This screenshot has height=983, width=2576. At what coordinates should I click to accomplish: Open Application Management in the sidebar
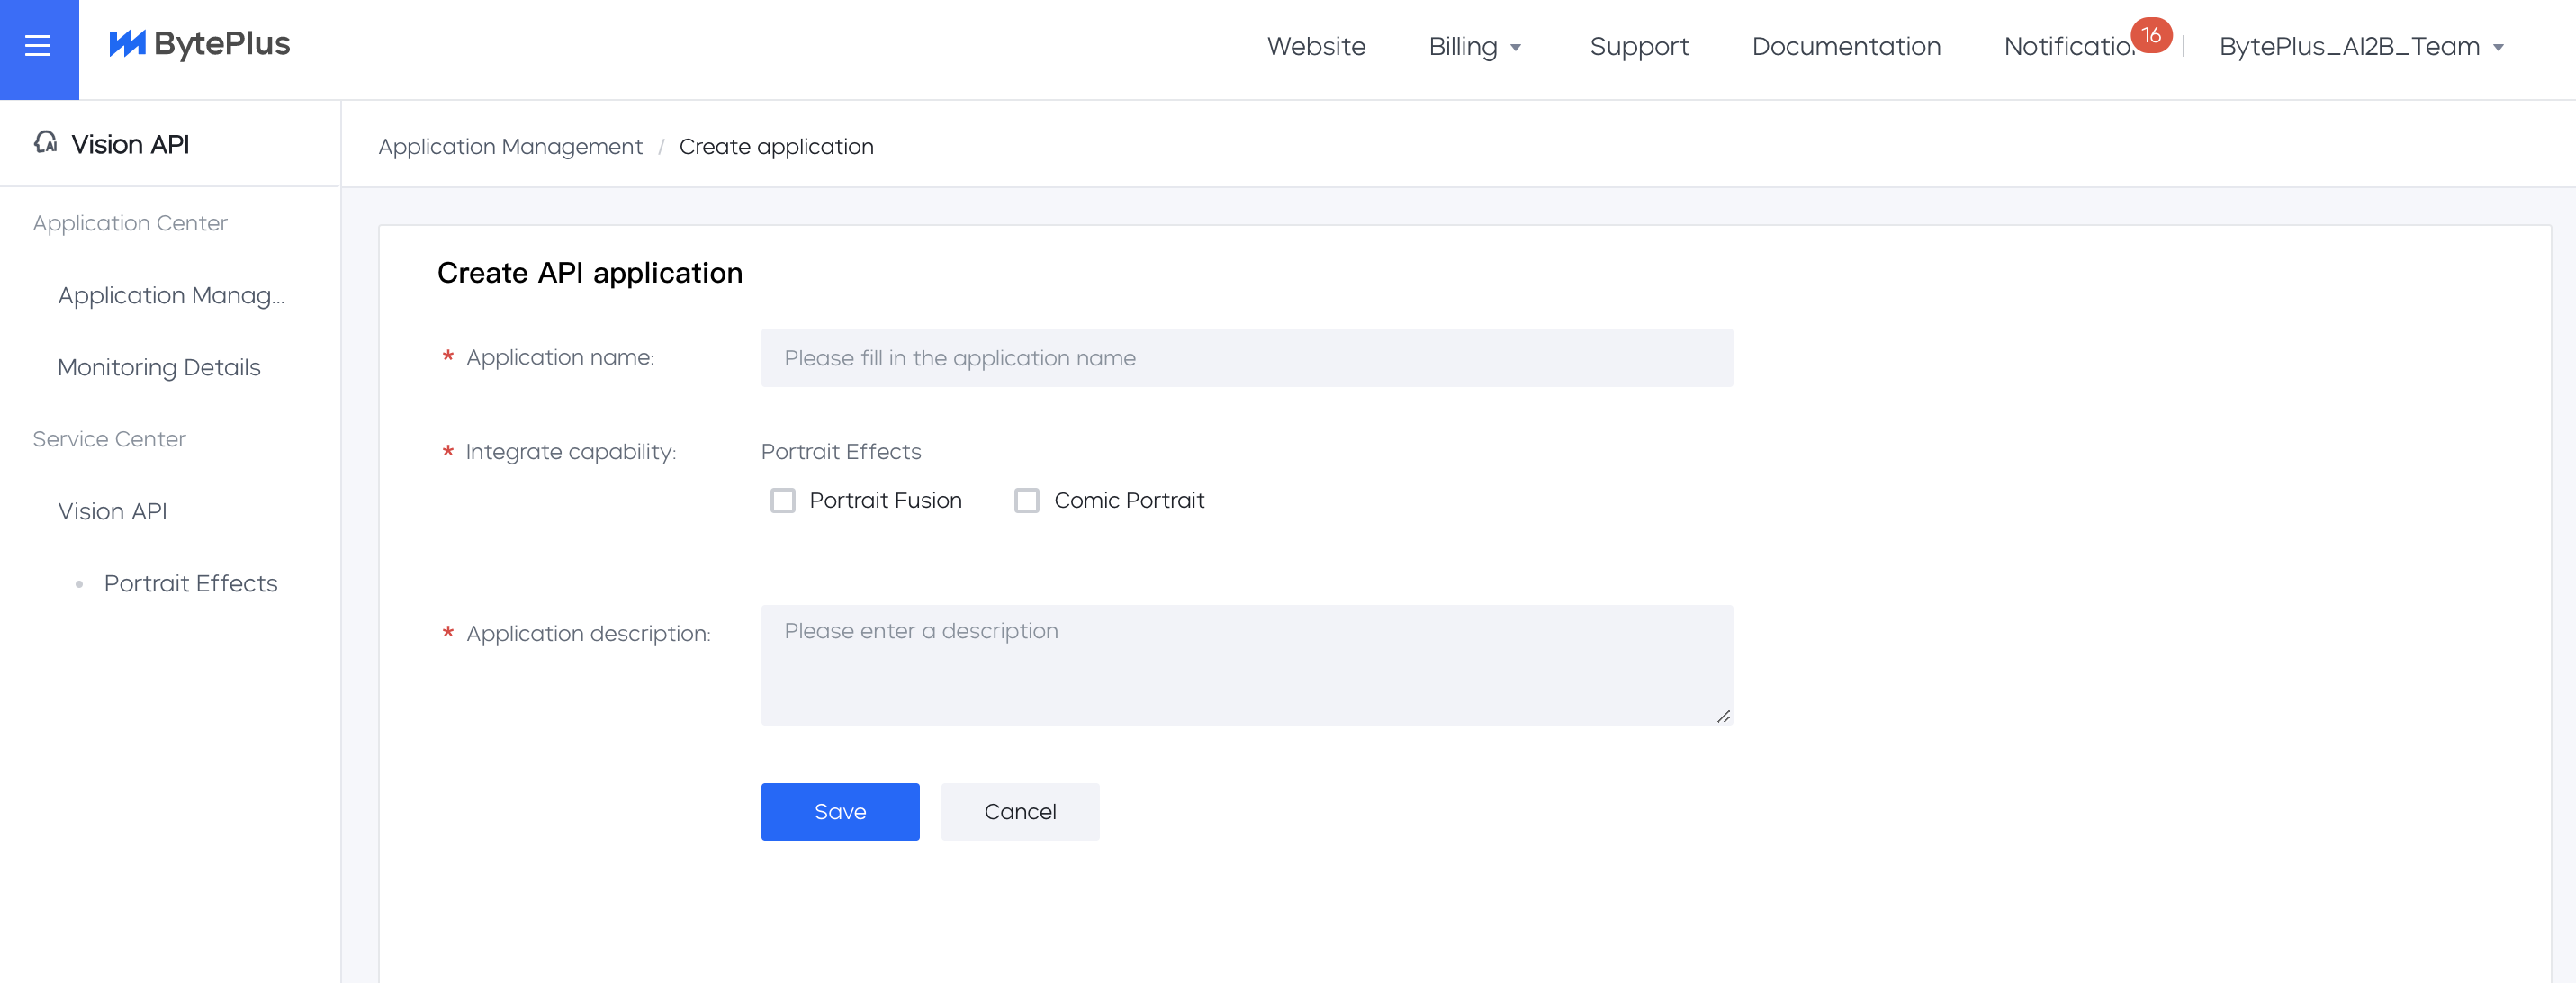point(171,295)
